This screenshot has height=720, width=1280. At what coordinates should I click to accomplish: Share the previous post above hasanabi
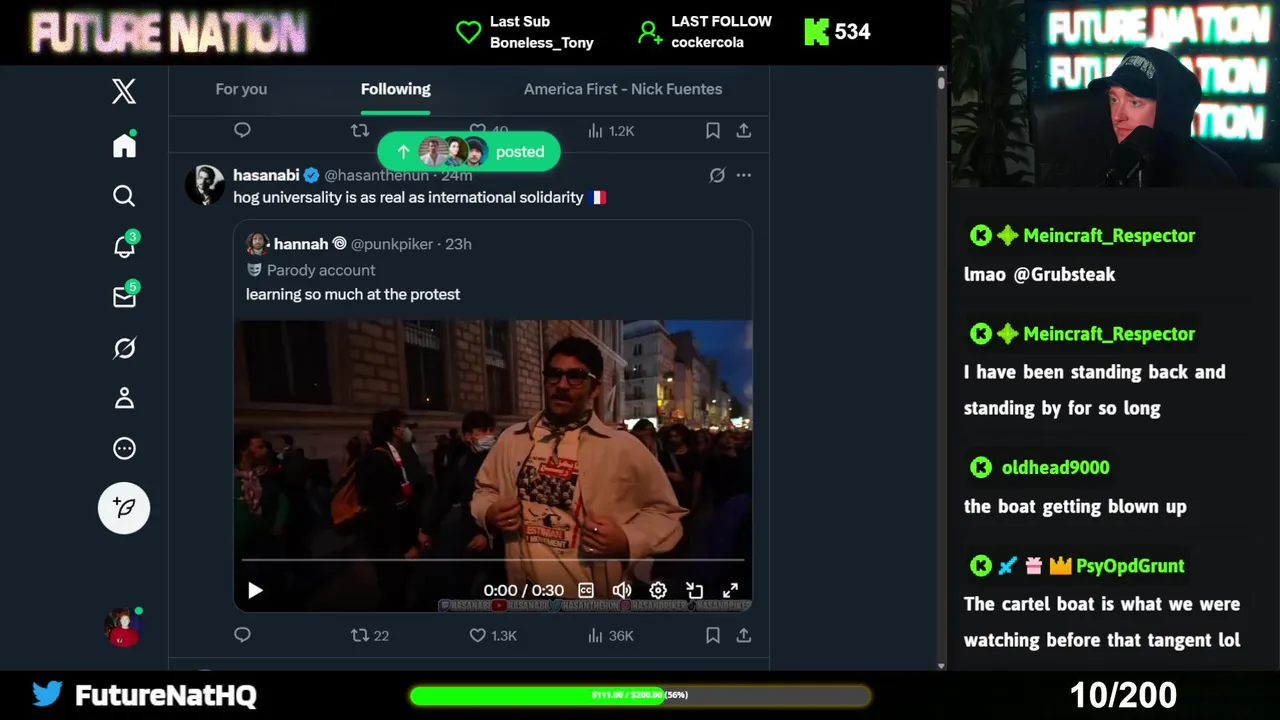point(744,130)
